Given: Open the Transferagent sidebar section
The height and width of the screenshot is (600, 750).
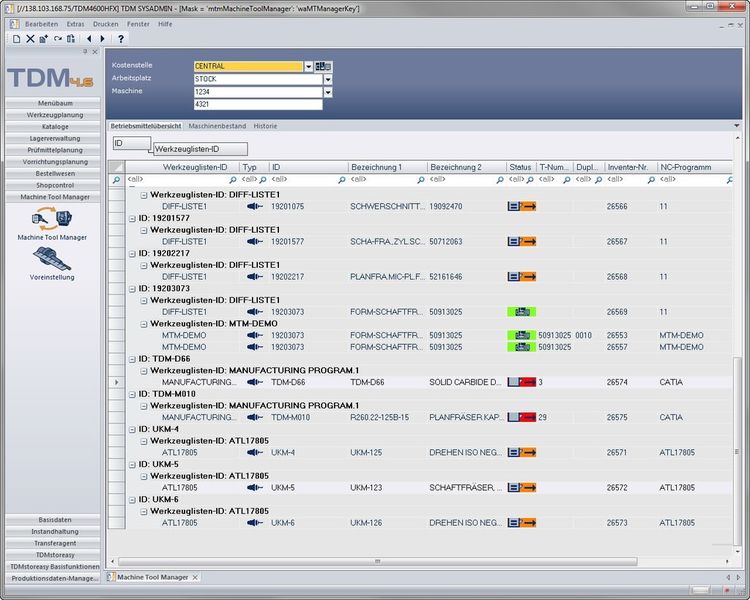Looking at the screenshot, I should point(55,543).
